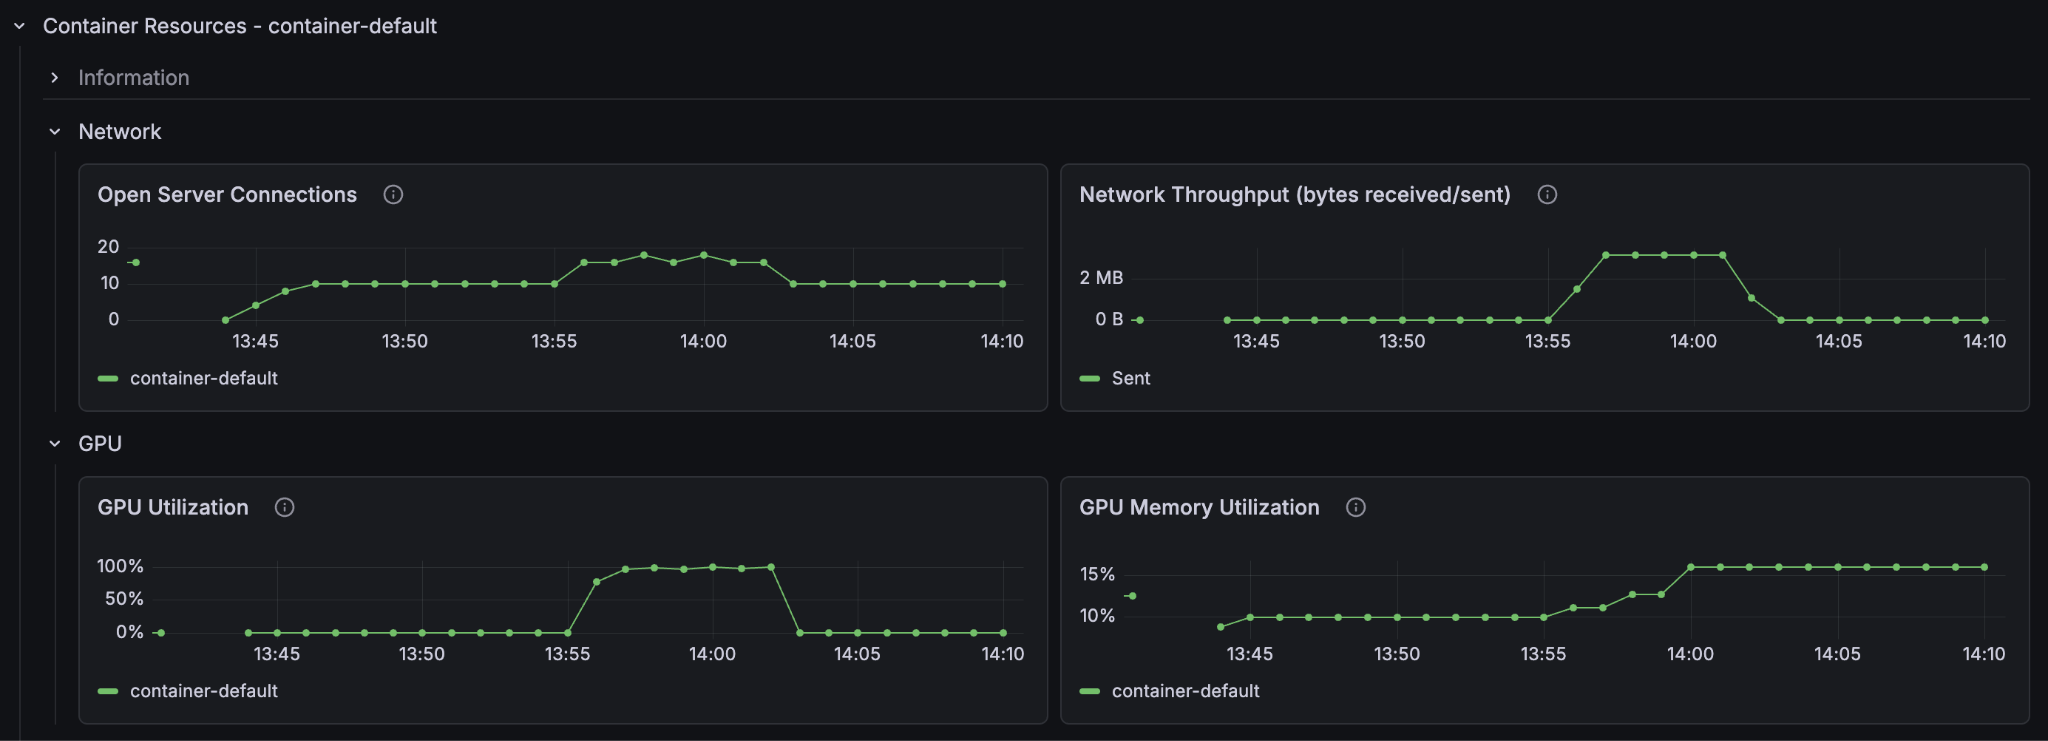Click green color swatch in Network Throughput legend

coord(1090,379)
